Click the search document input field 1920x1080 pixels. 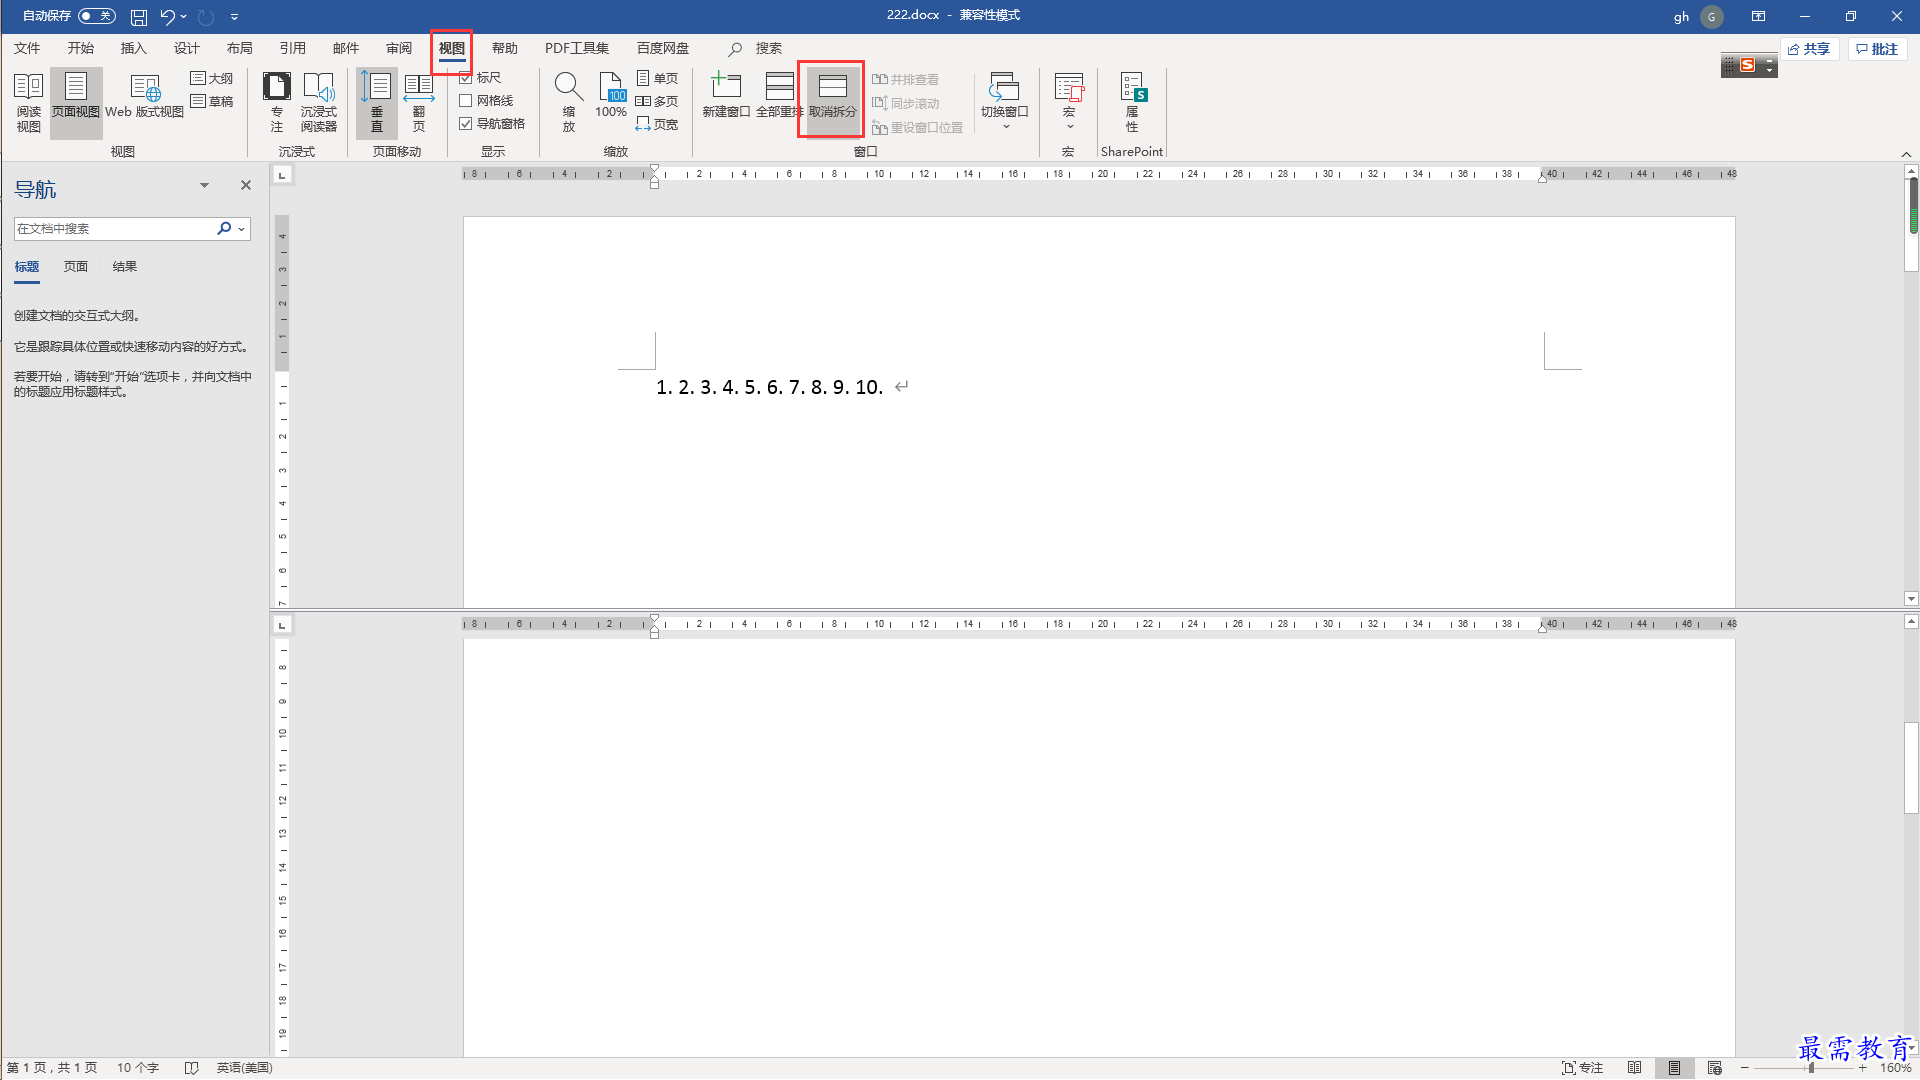tap(115, 229)
